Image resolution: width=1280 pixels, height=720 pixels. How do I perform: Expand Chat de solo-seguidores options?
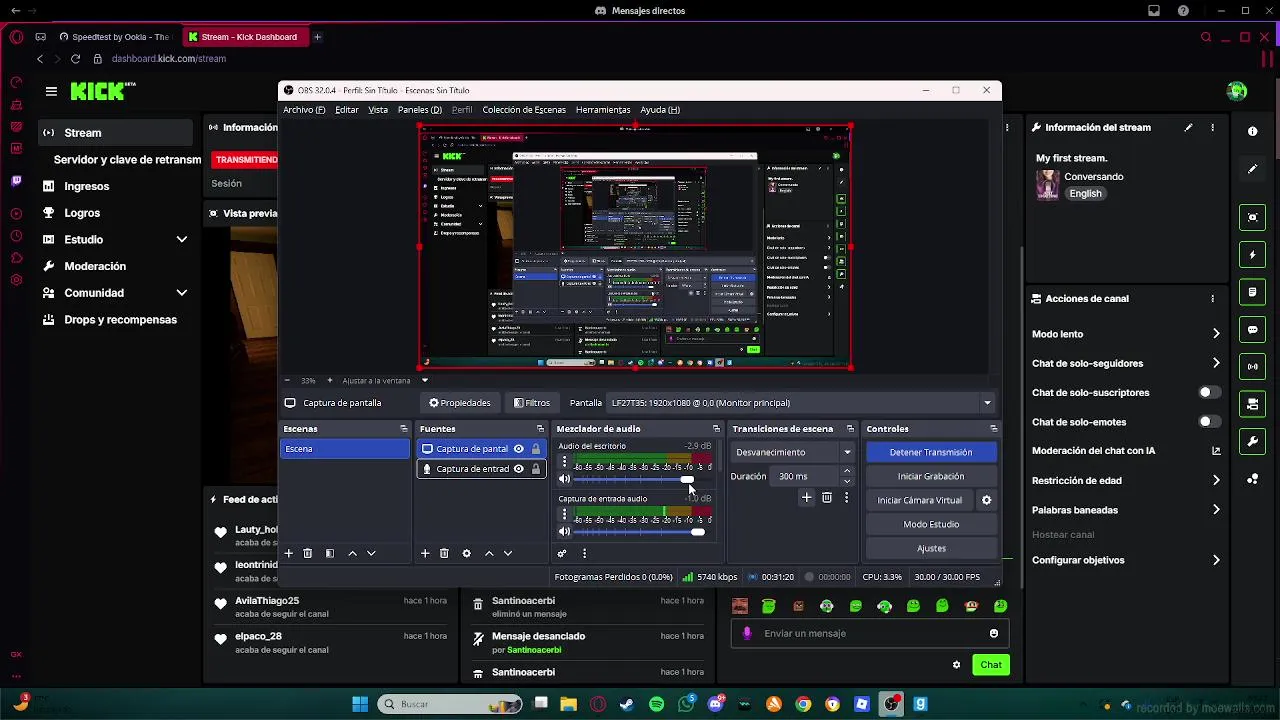1216,363
